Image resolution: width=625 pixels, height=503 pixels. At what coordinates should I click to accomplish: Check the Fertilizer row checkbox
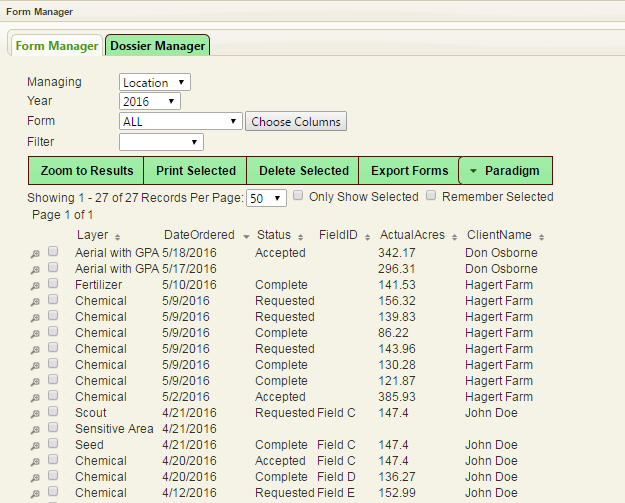click(53, 283)
